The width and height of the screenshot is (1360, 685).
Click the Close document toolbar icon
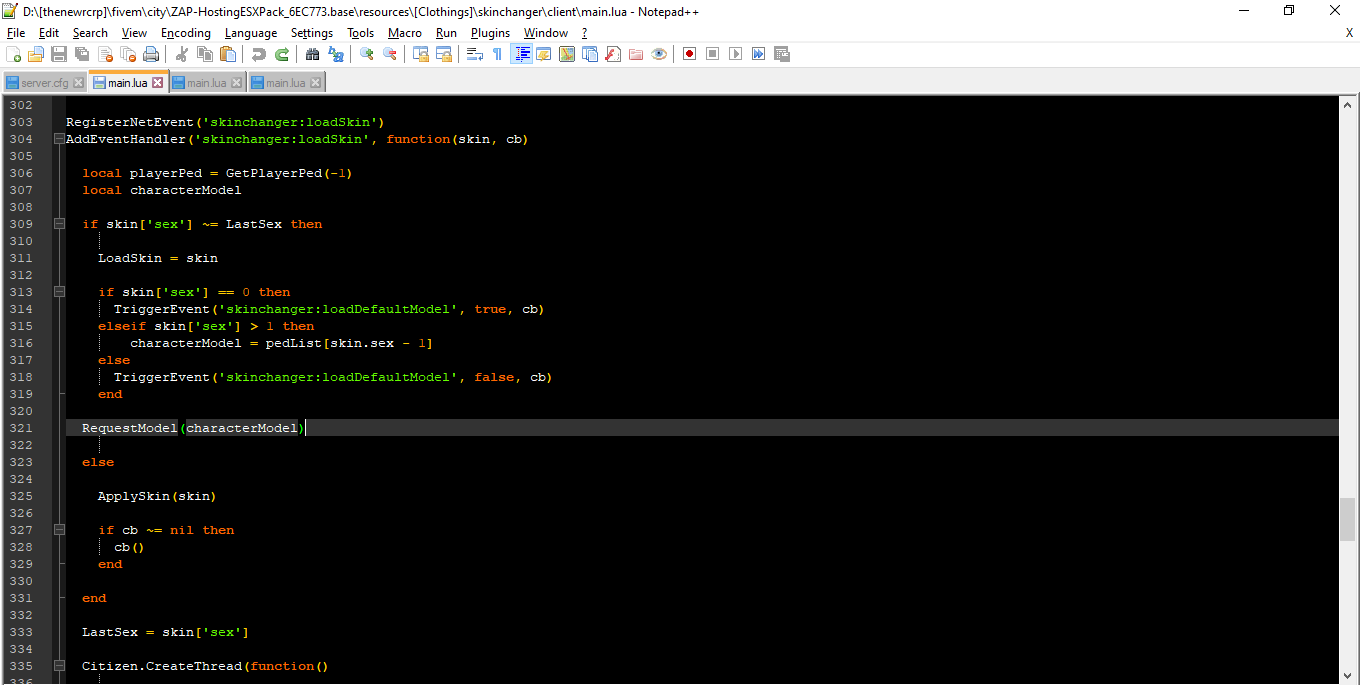click(x=105, y=54)
